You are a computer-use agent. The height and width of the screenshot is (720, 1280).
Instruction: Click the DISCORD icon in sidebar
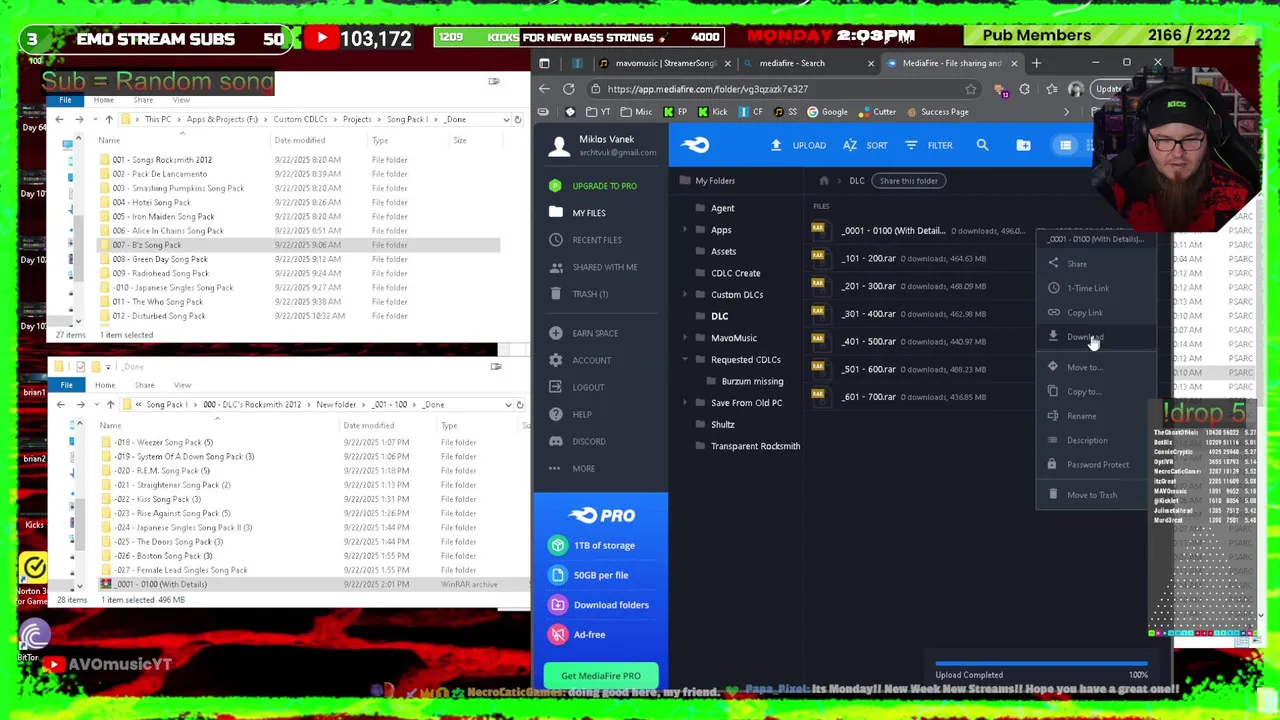pos(556,441)
